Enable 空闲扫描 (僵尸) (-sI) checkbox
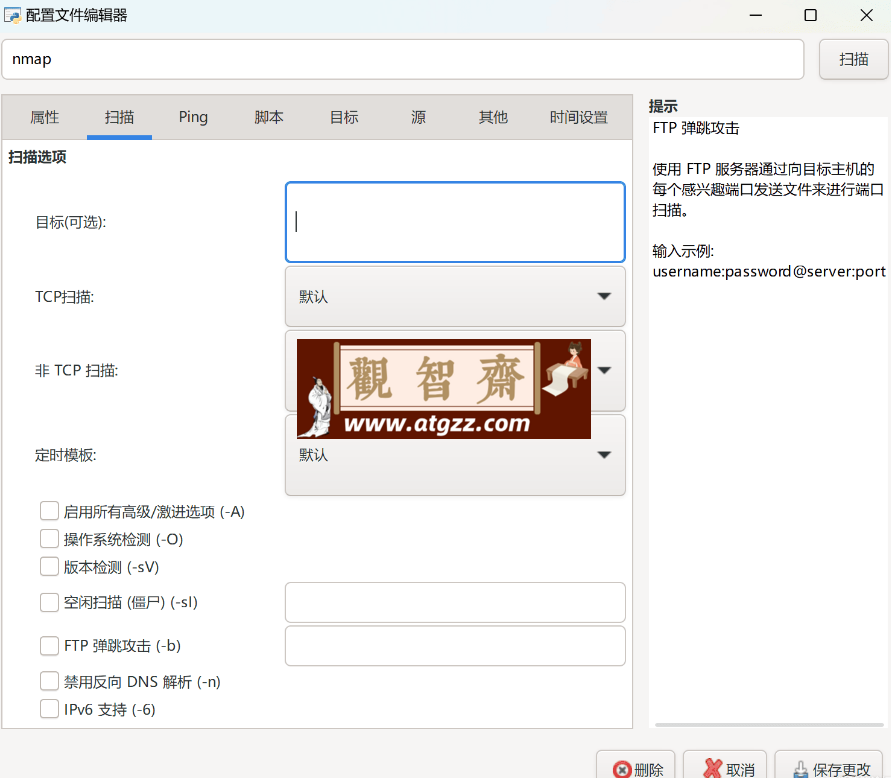 click(49, 602)
